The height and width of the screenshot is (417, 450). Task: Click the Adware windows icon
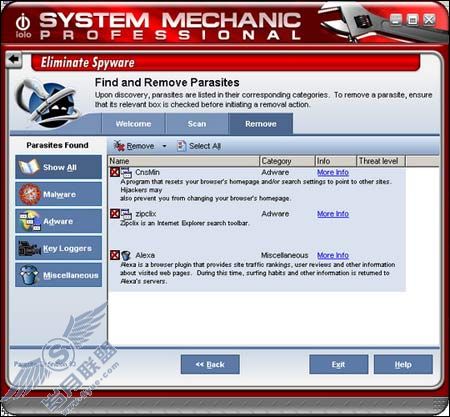(30, 221)
